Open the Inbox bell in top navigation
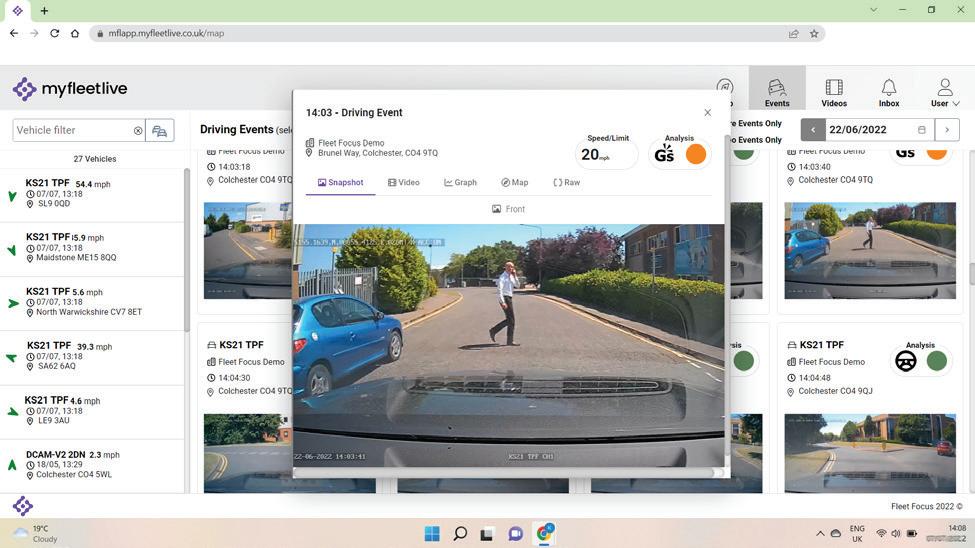This screenshot has height=548, width=975. [889, 92]
